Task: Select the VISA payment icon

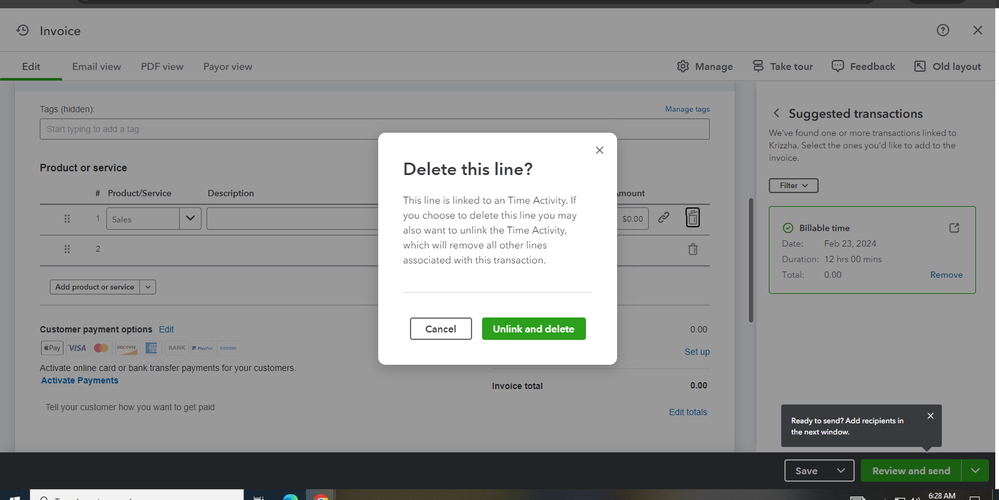Action: [x=77, y=348]
